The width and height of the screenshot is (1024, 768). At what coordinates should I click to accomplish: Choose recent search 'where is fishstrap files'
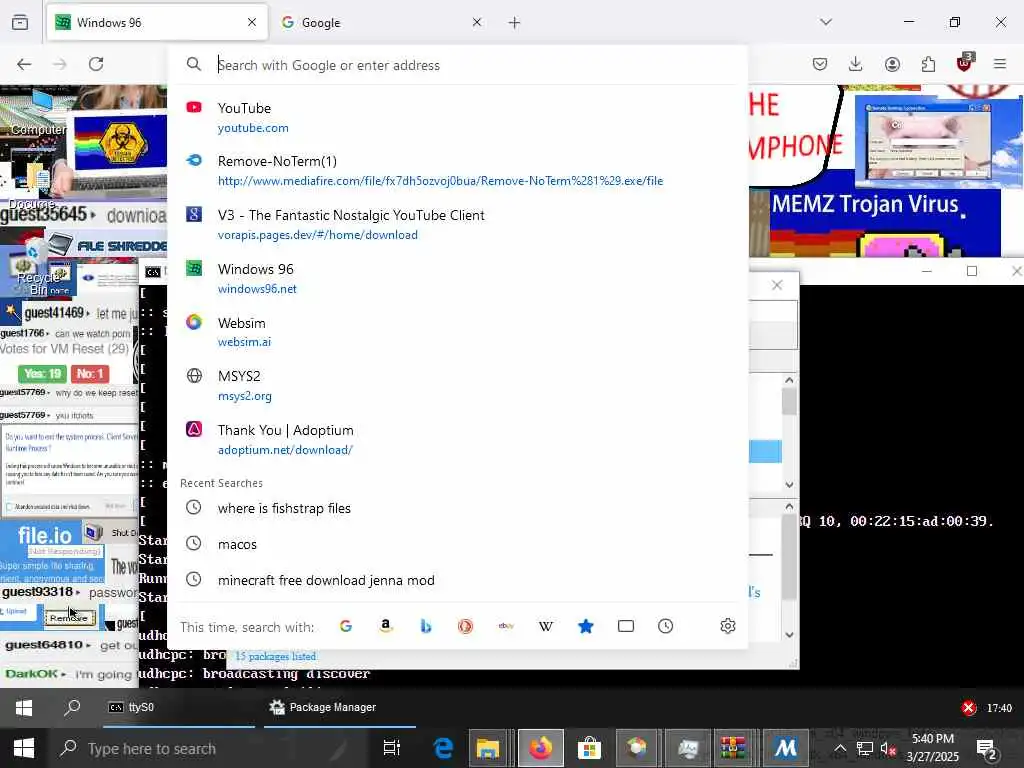coord(457,508)
